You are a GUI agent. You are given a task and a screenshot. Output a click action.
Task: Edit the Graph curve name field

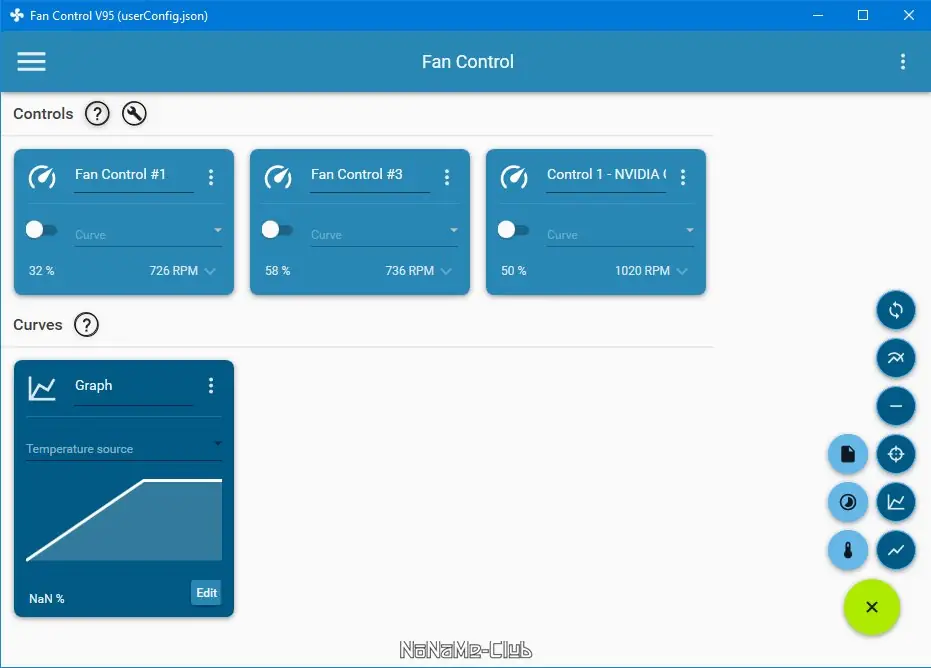(134, 389)
